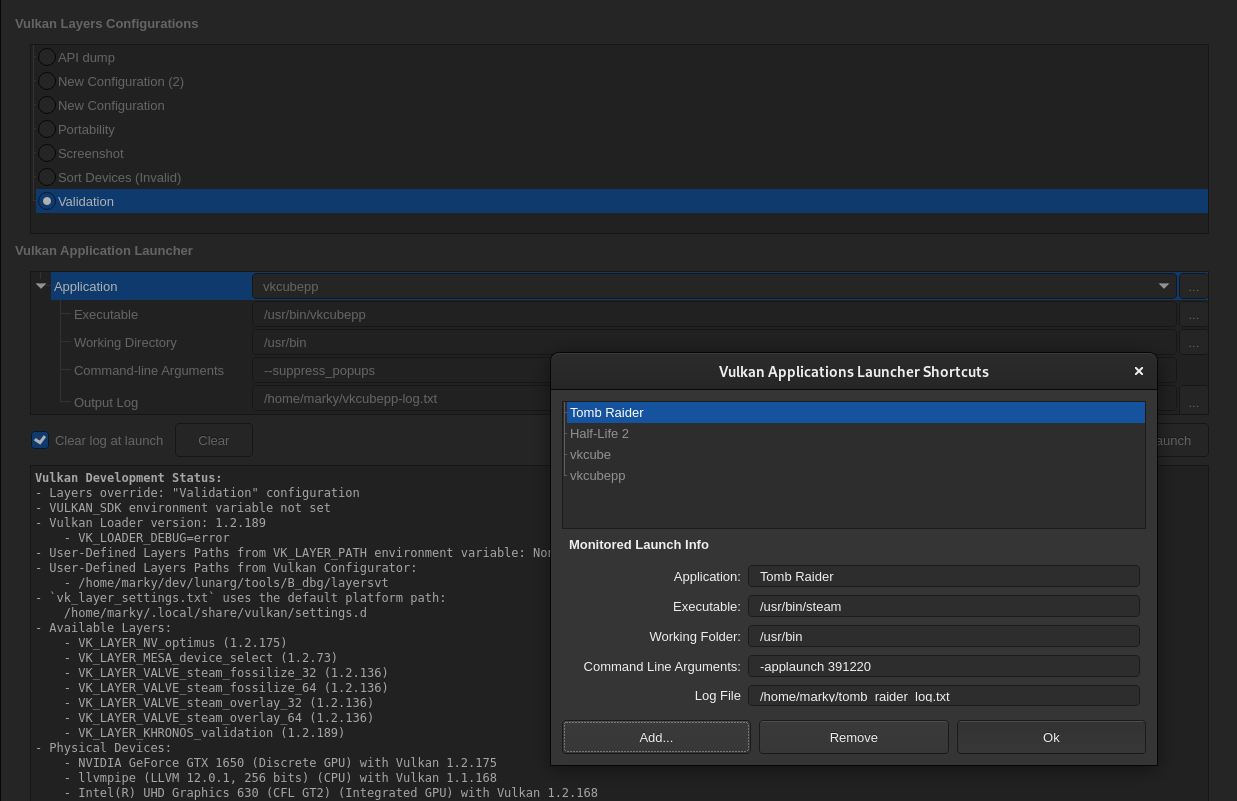
Task: Click the Working Folder field in dialog
Action: (x=944, y=636)
